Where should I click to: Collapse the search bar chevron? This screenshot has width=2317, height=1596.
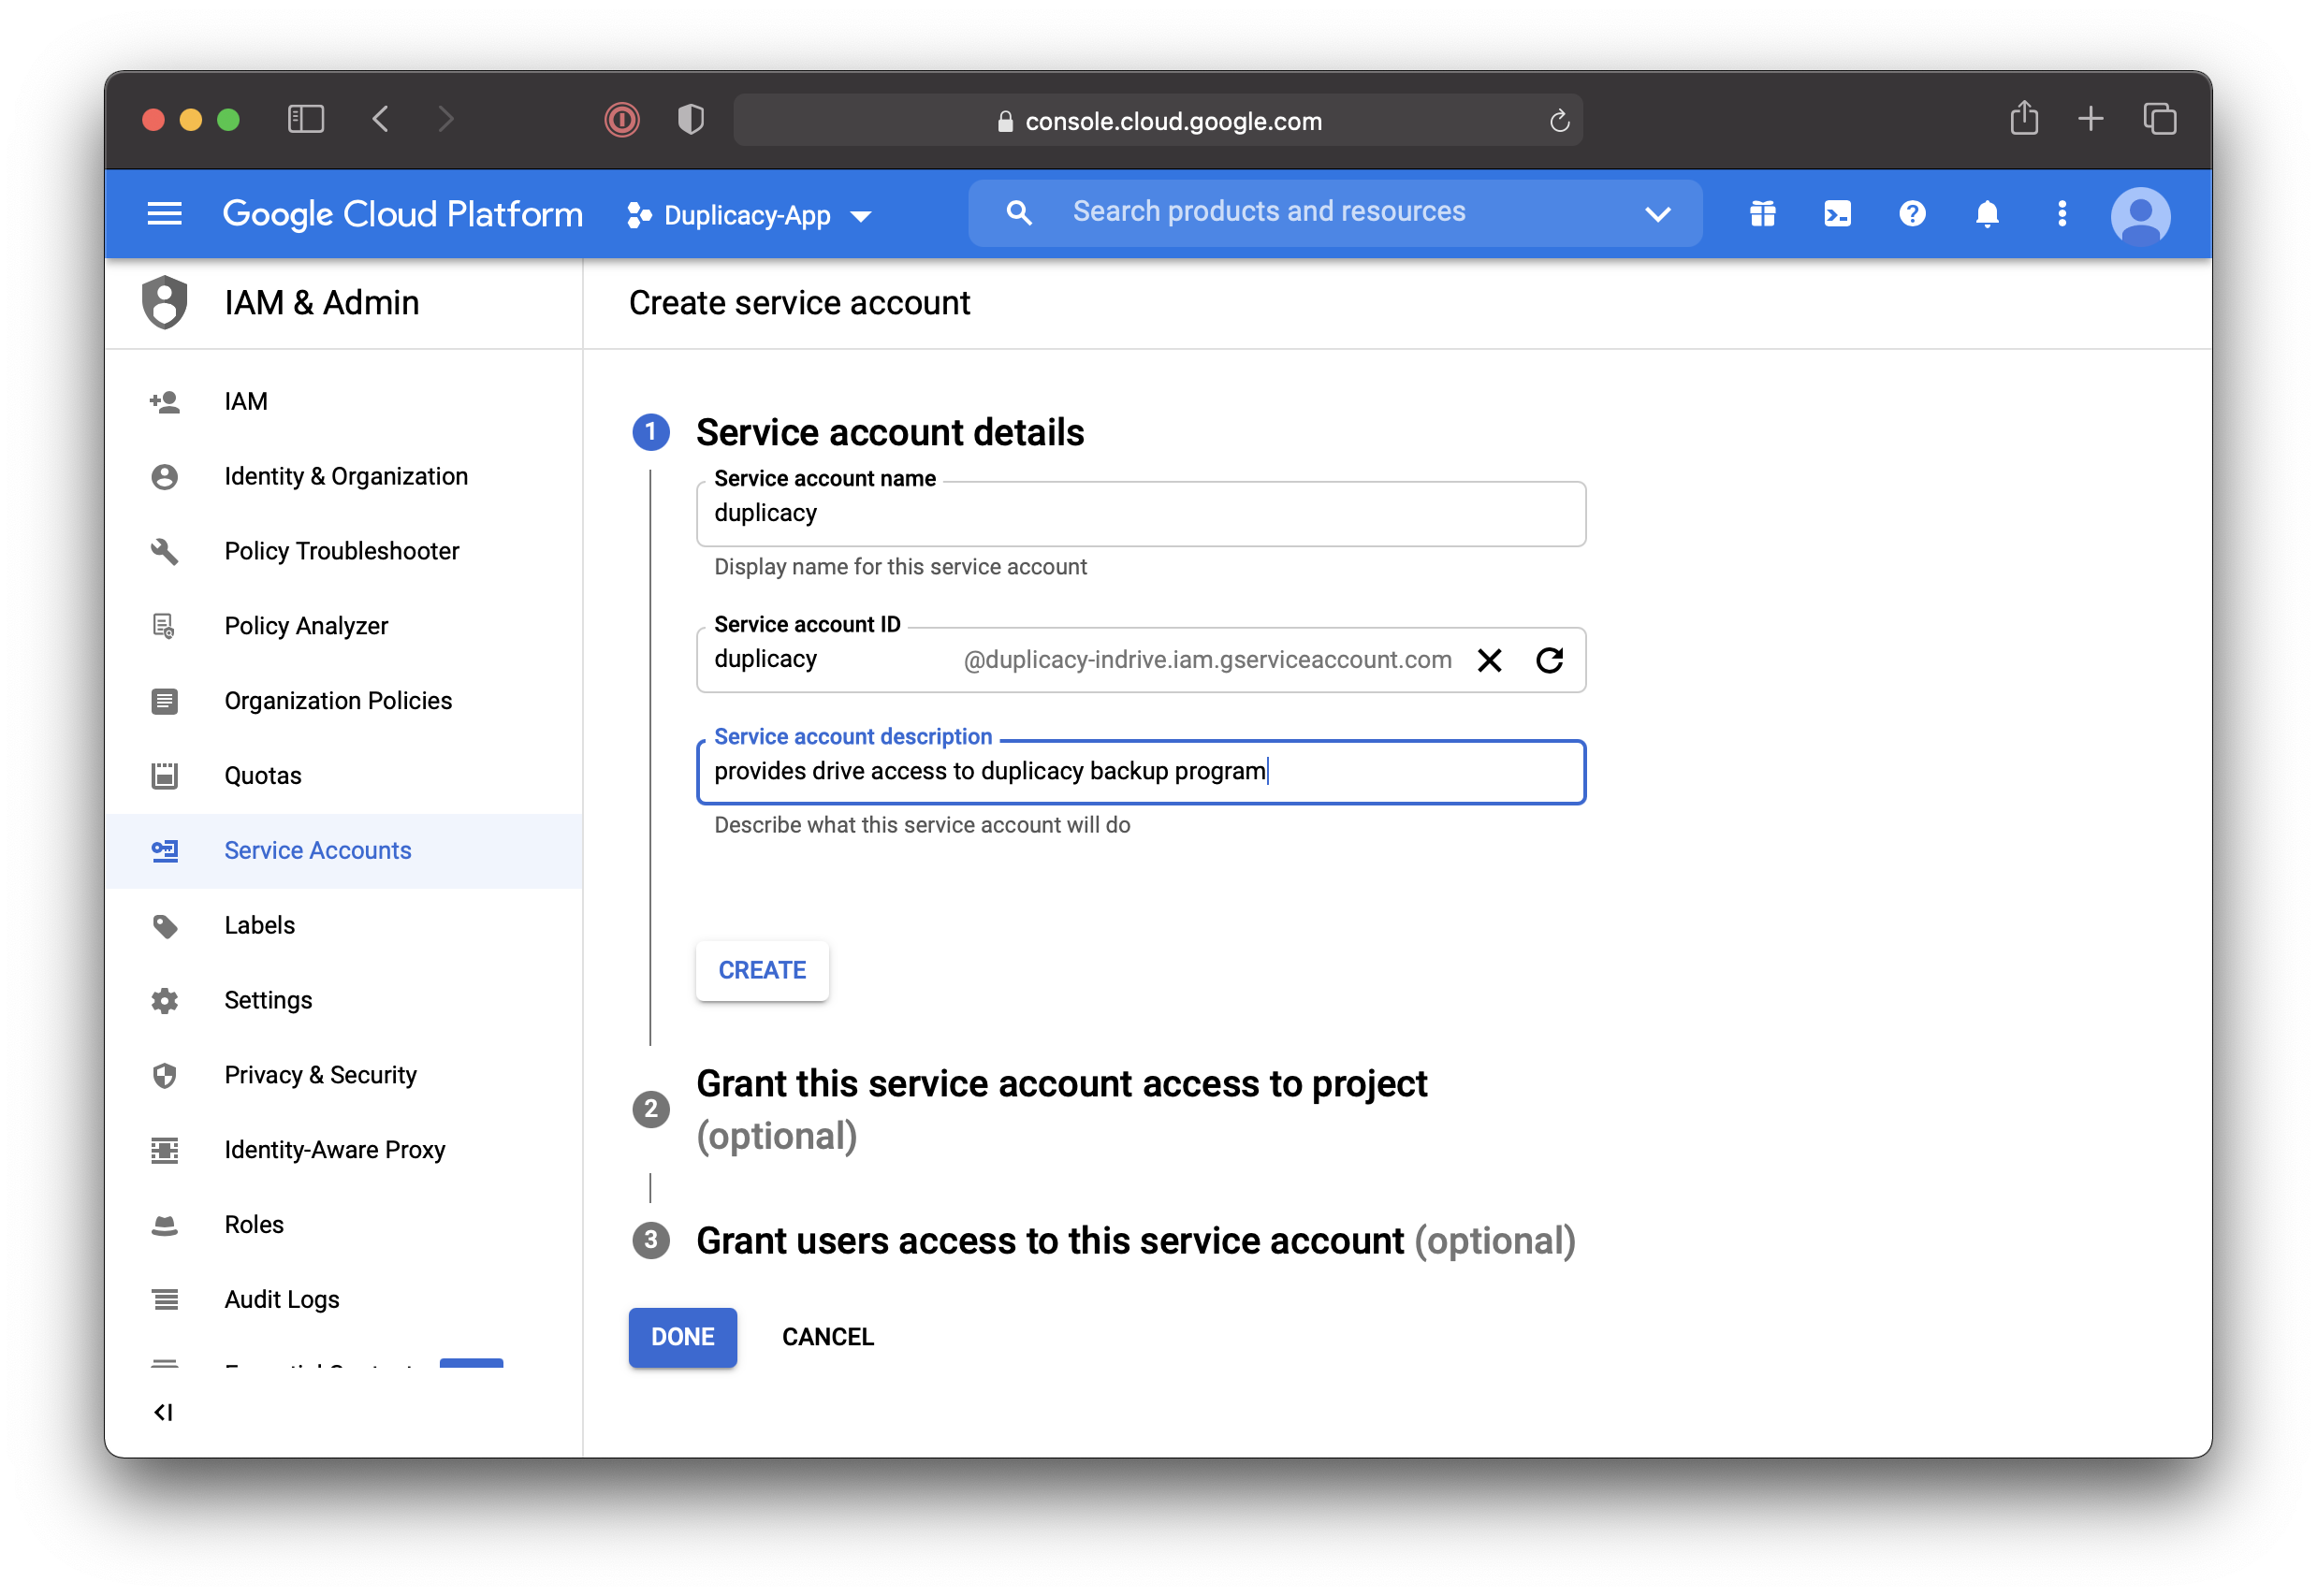tap(1657, 213)
